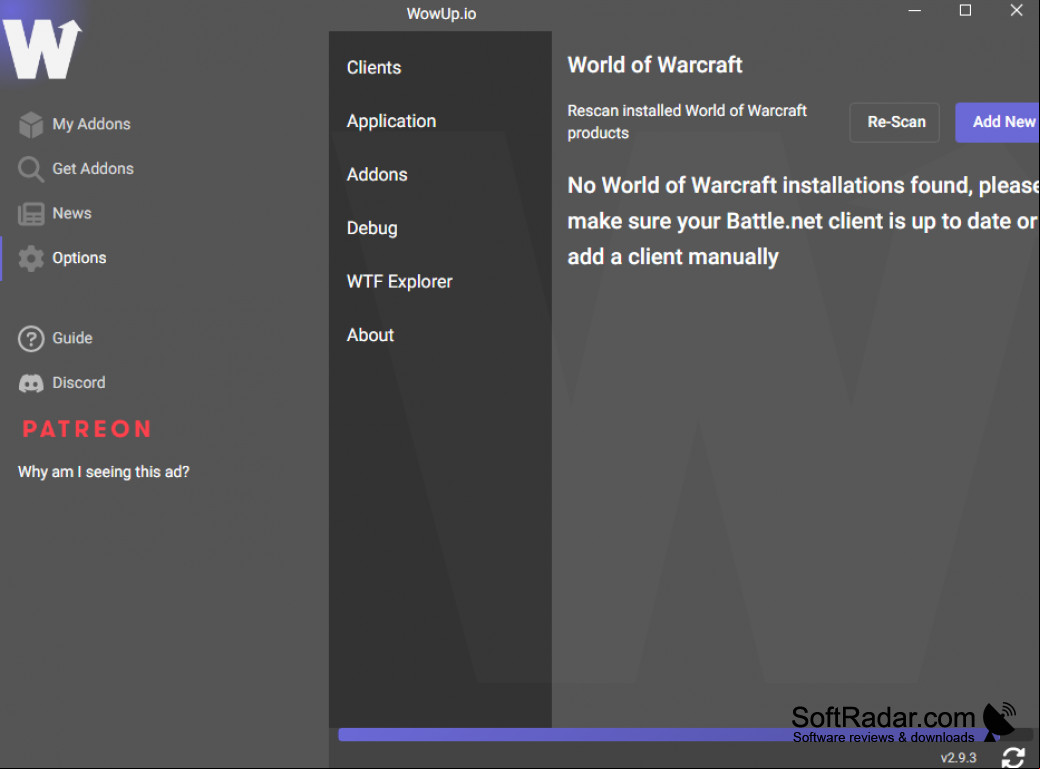Open the Guide link
The height and width of the screenshot is (769, 1040).
coord(72,338)
